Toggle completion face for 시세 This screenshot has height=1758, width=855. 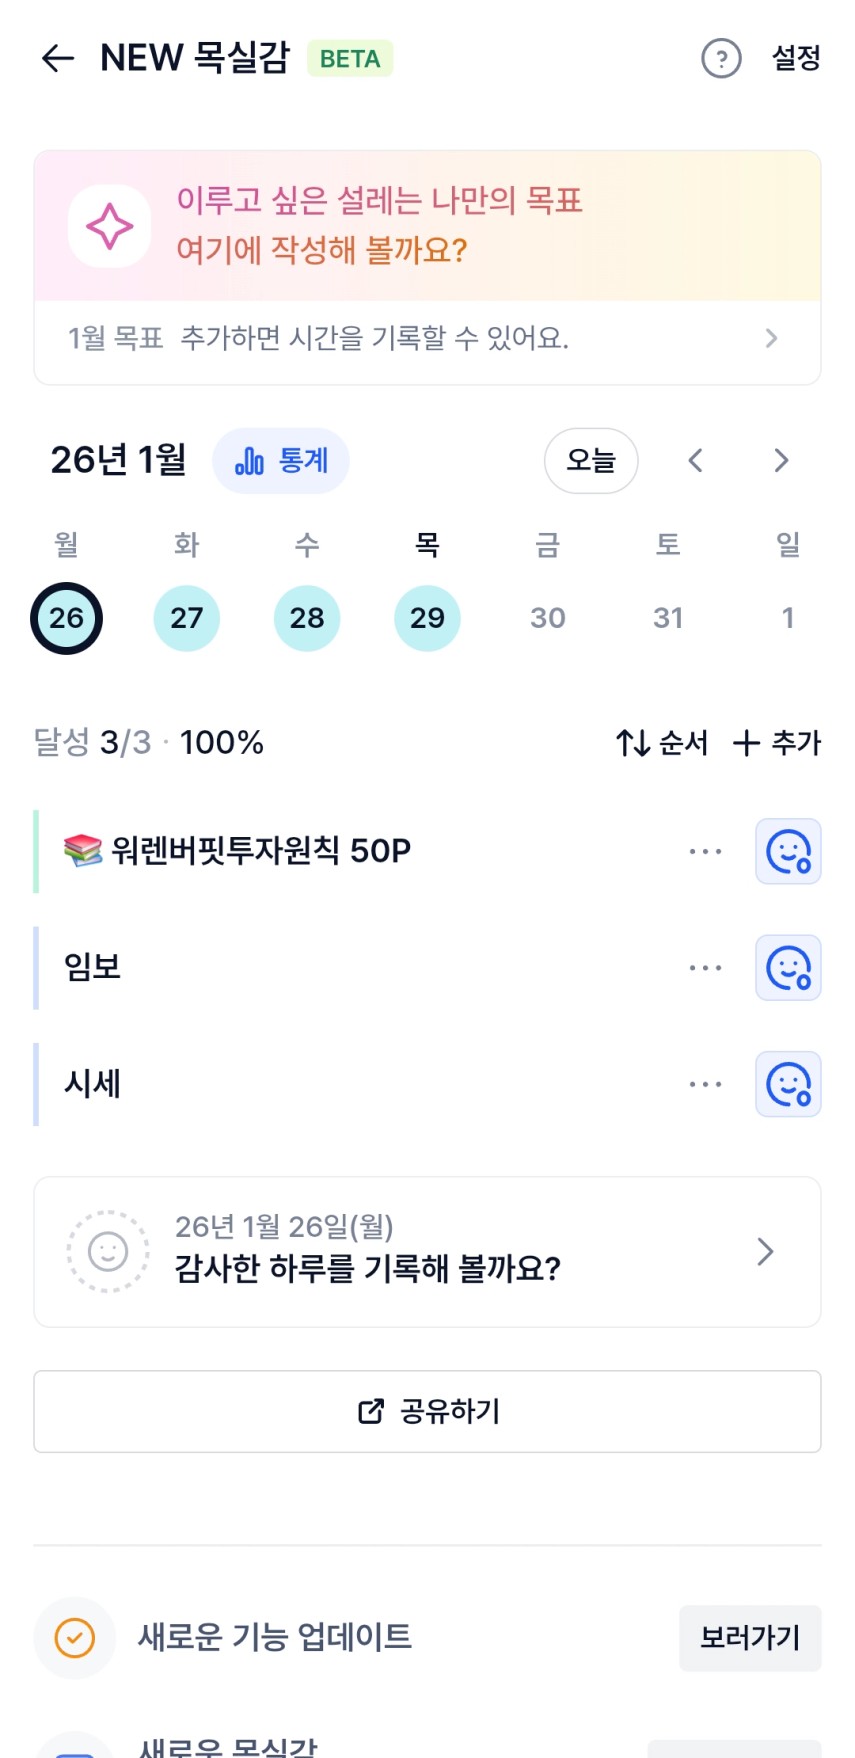pos(788,1084)
